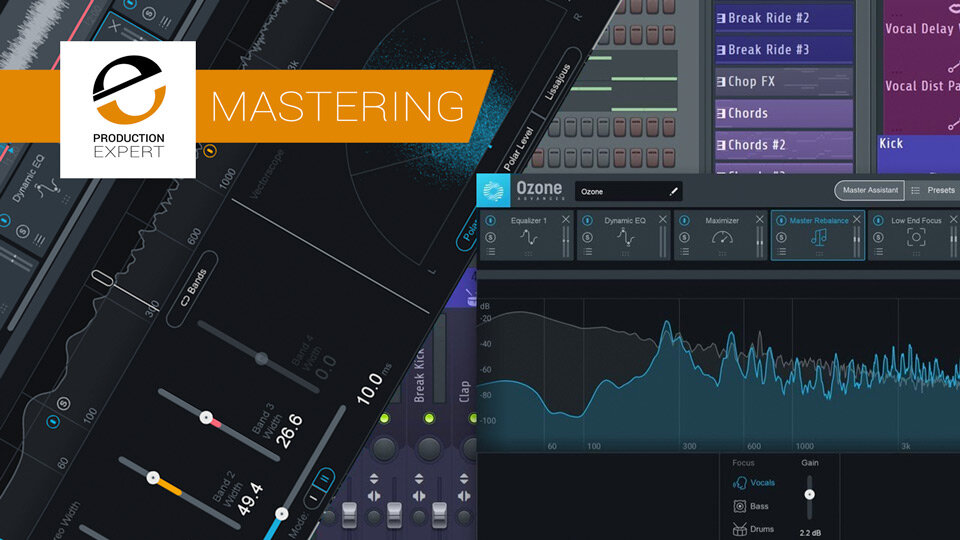This screenshot has height=540, width=960.
Task: Click the Band 4 Width slider handle
Action: point(261,358)
